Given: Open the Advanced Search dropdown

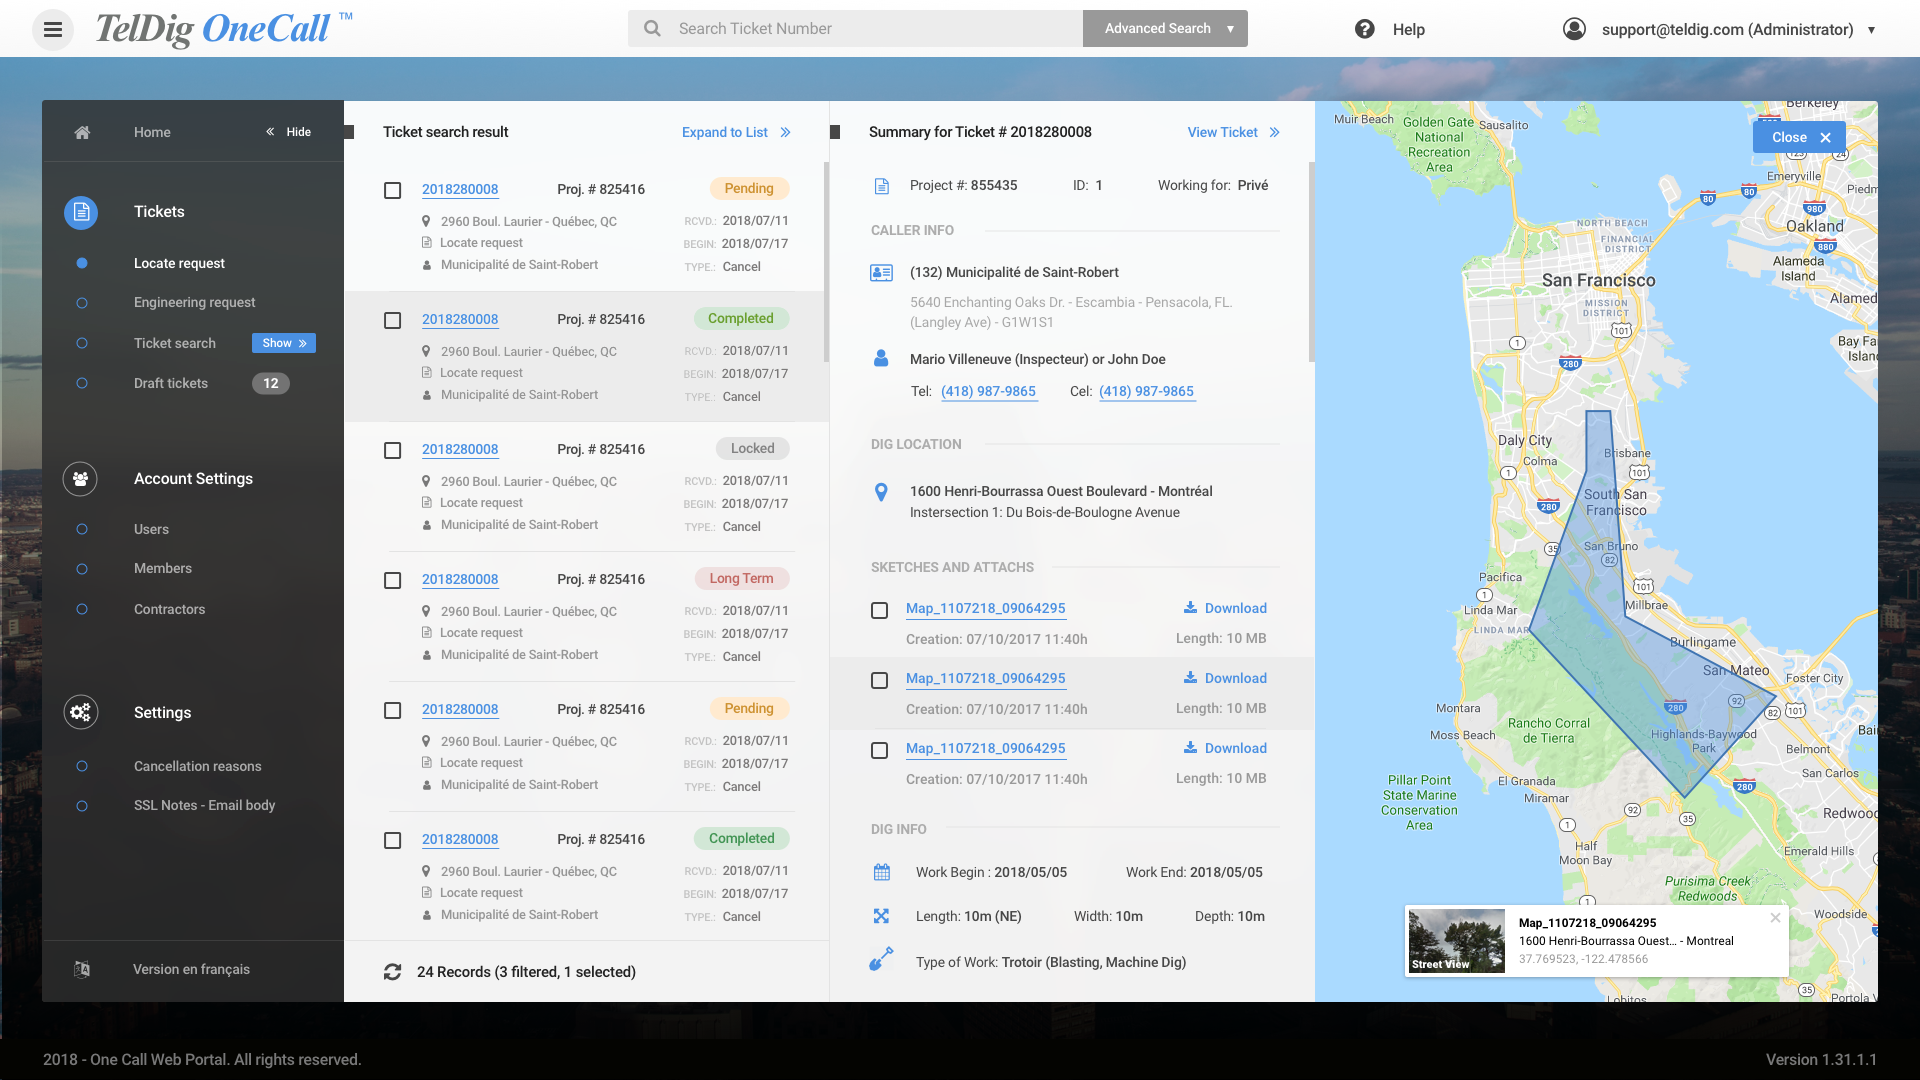Looking at the screenshot, I should (1166, 29).
